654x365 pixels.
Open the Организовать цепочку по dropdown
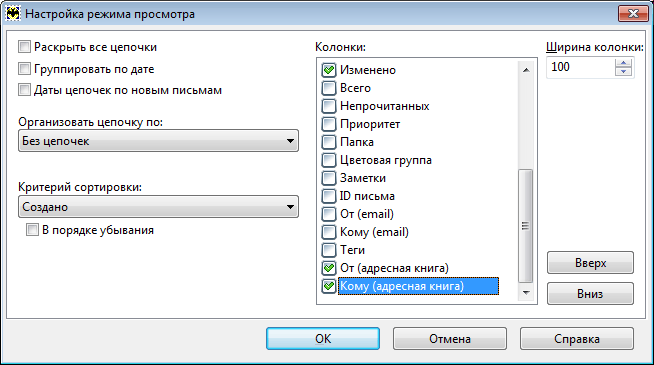(x=158, y=141)
